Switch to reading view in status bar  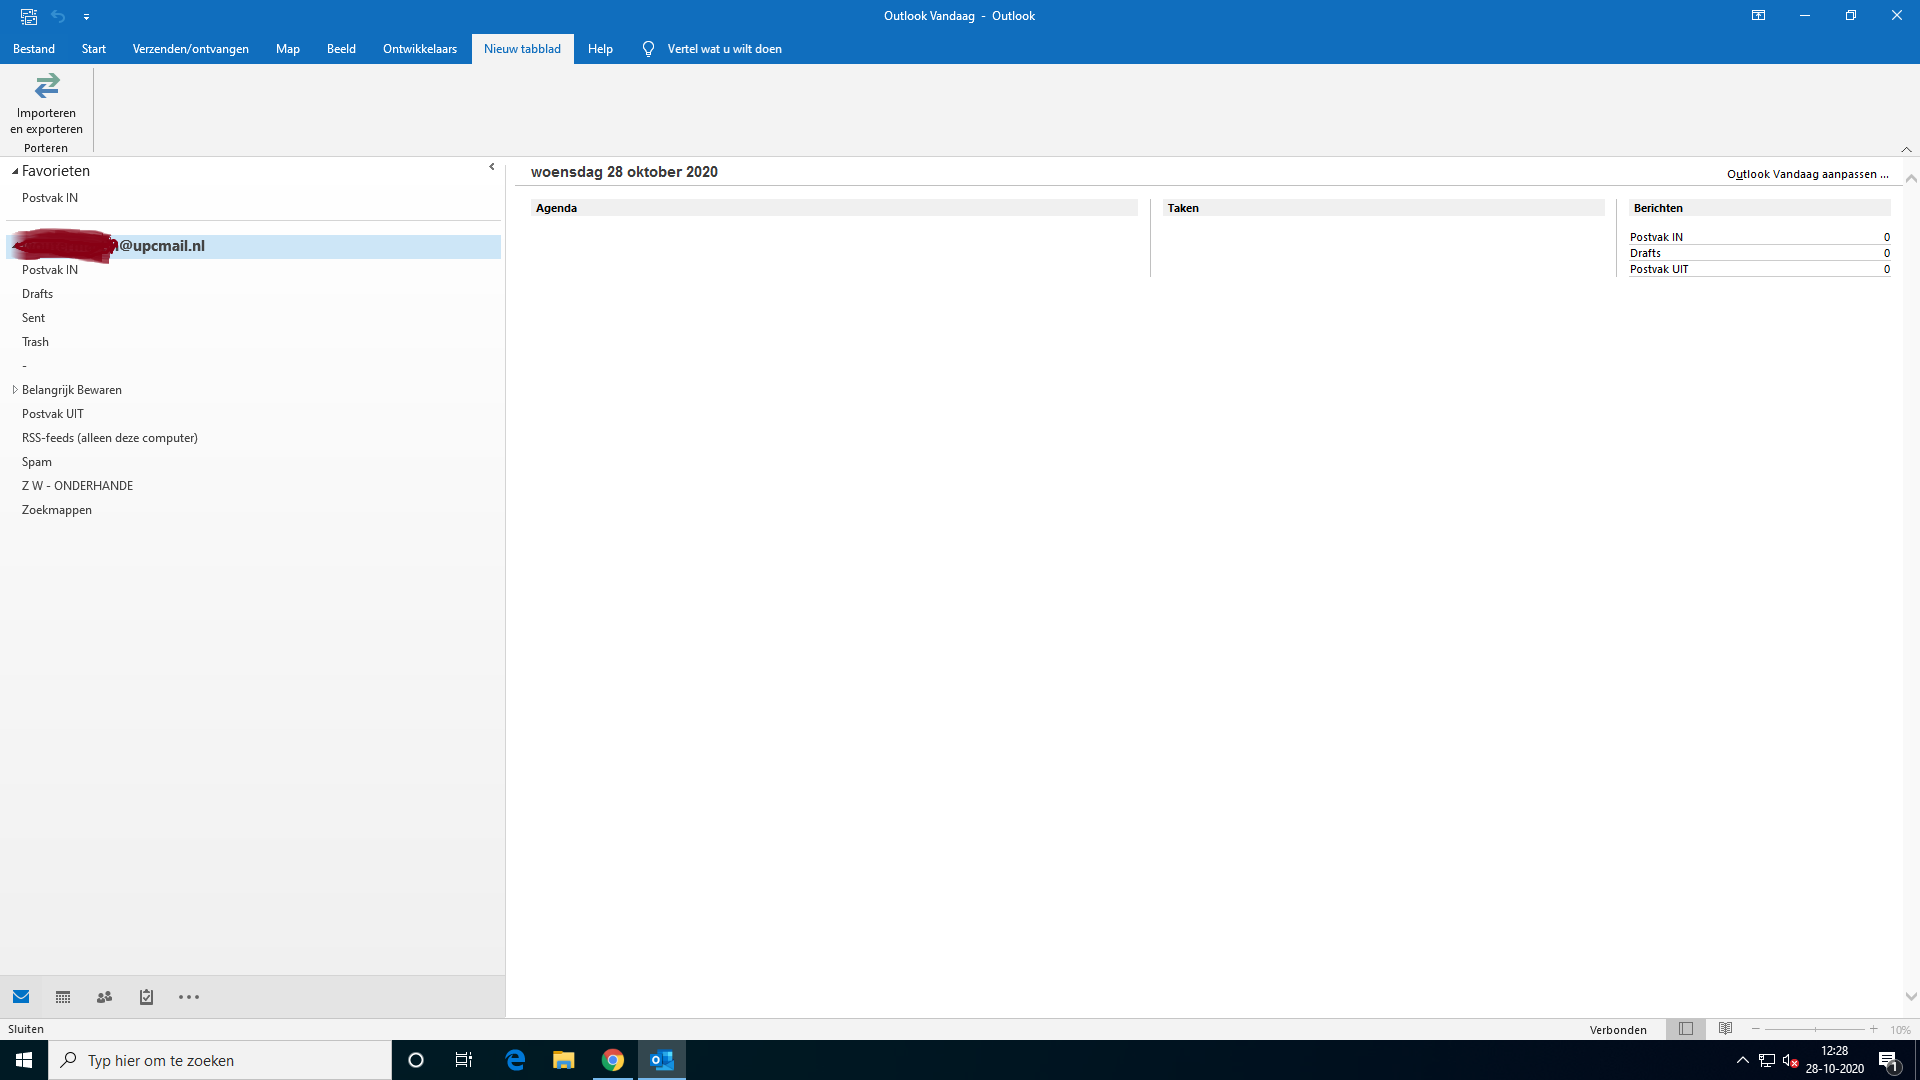pos(1725,1029)
